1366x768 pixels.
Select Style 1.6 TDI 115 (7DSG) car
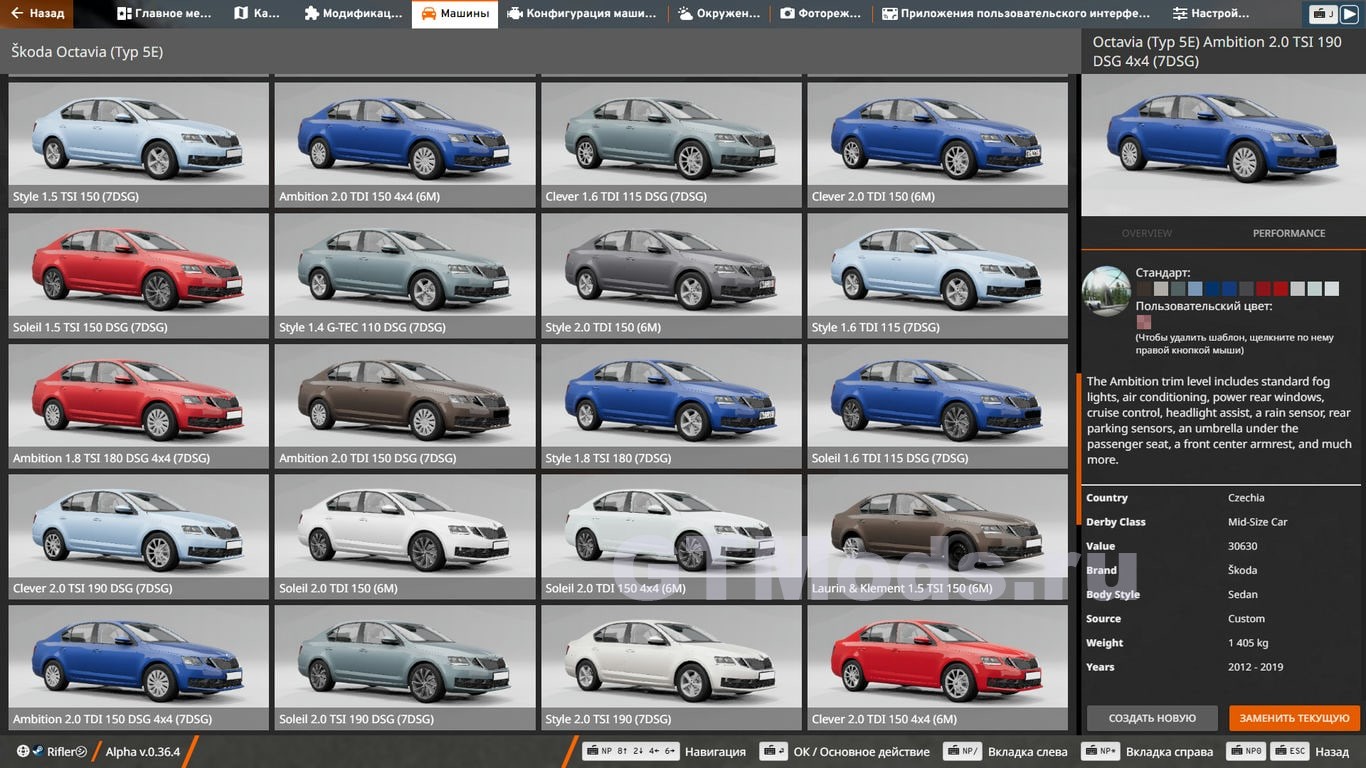point(938,276)
